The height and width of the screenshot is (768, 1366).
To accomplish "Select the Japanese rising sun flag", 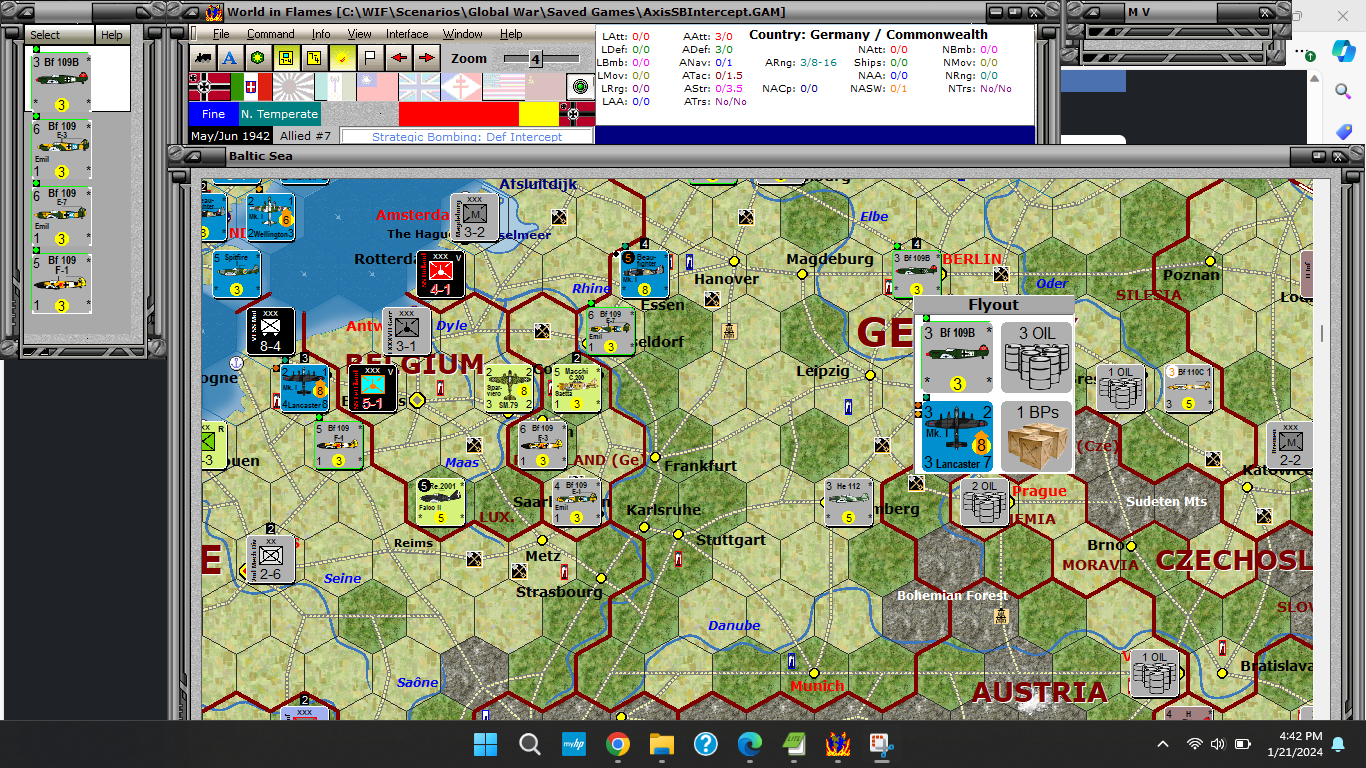I will coord(294,87).
